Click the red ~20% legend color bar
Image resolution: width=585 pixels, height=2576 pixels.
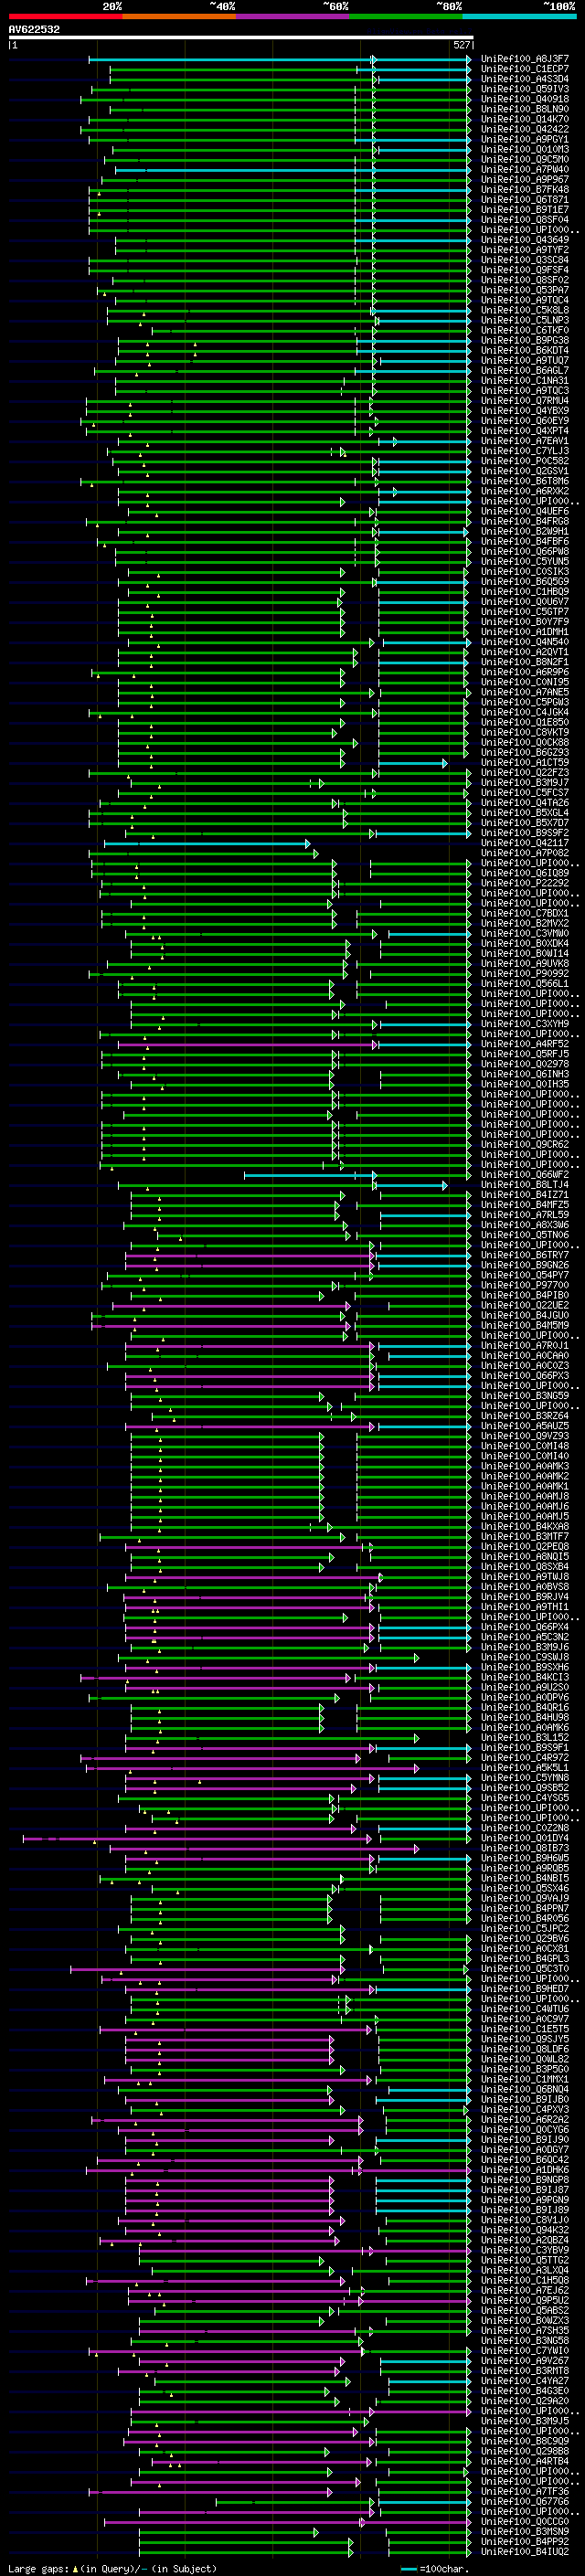point(65,17)
